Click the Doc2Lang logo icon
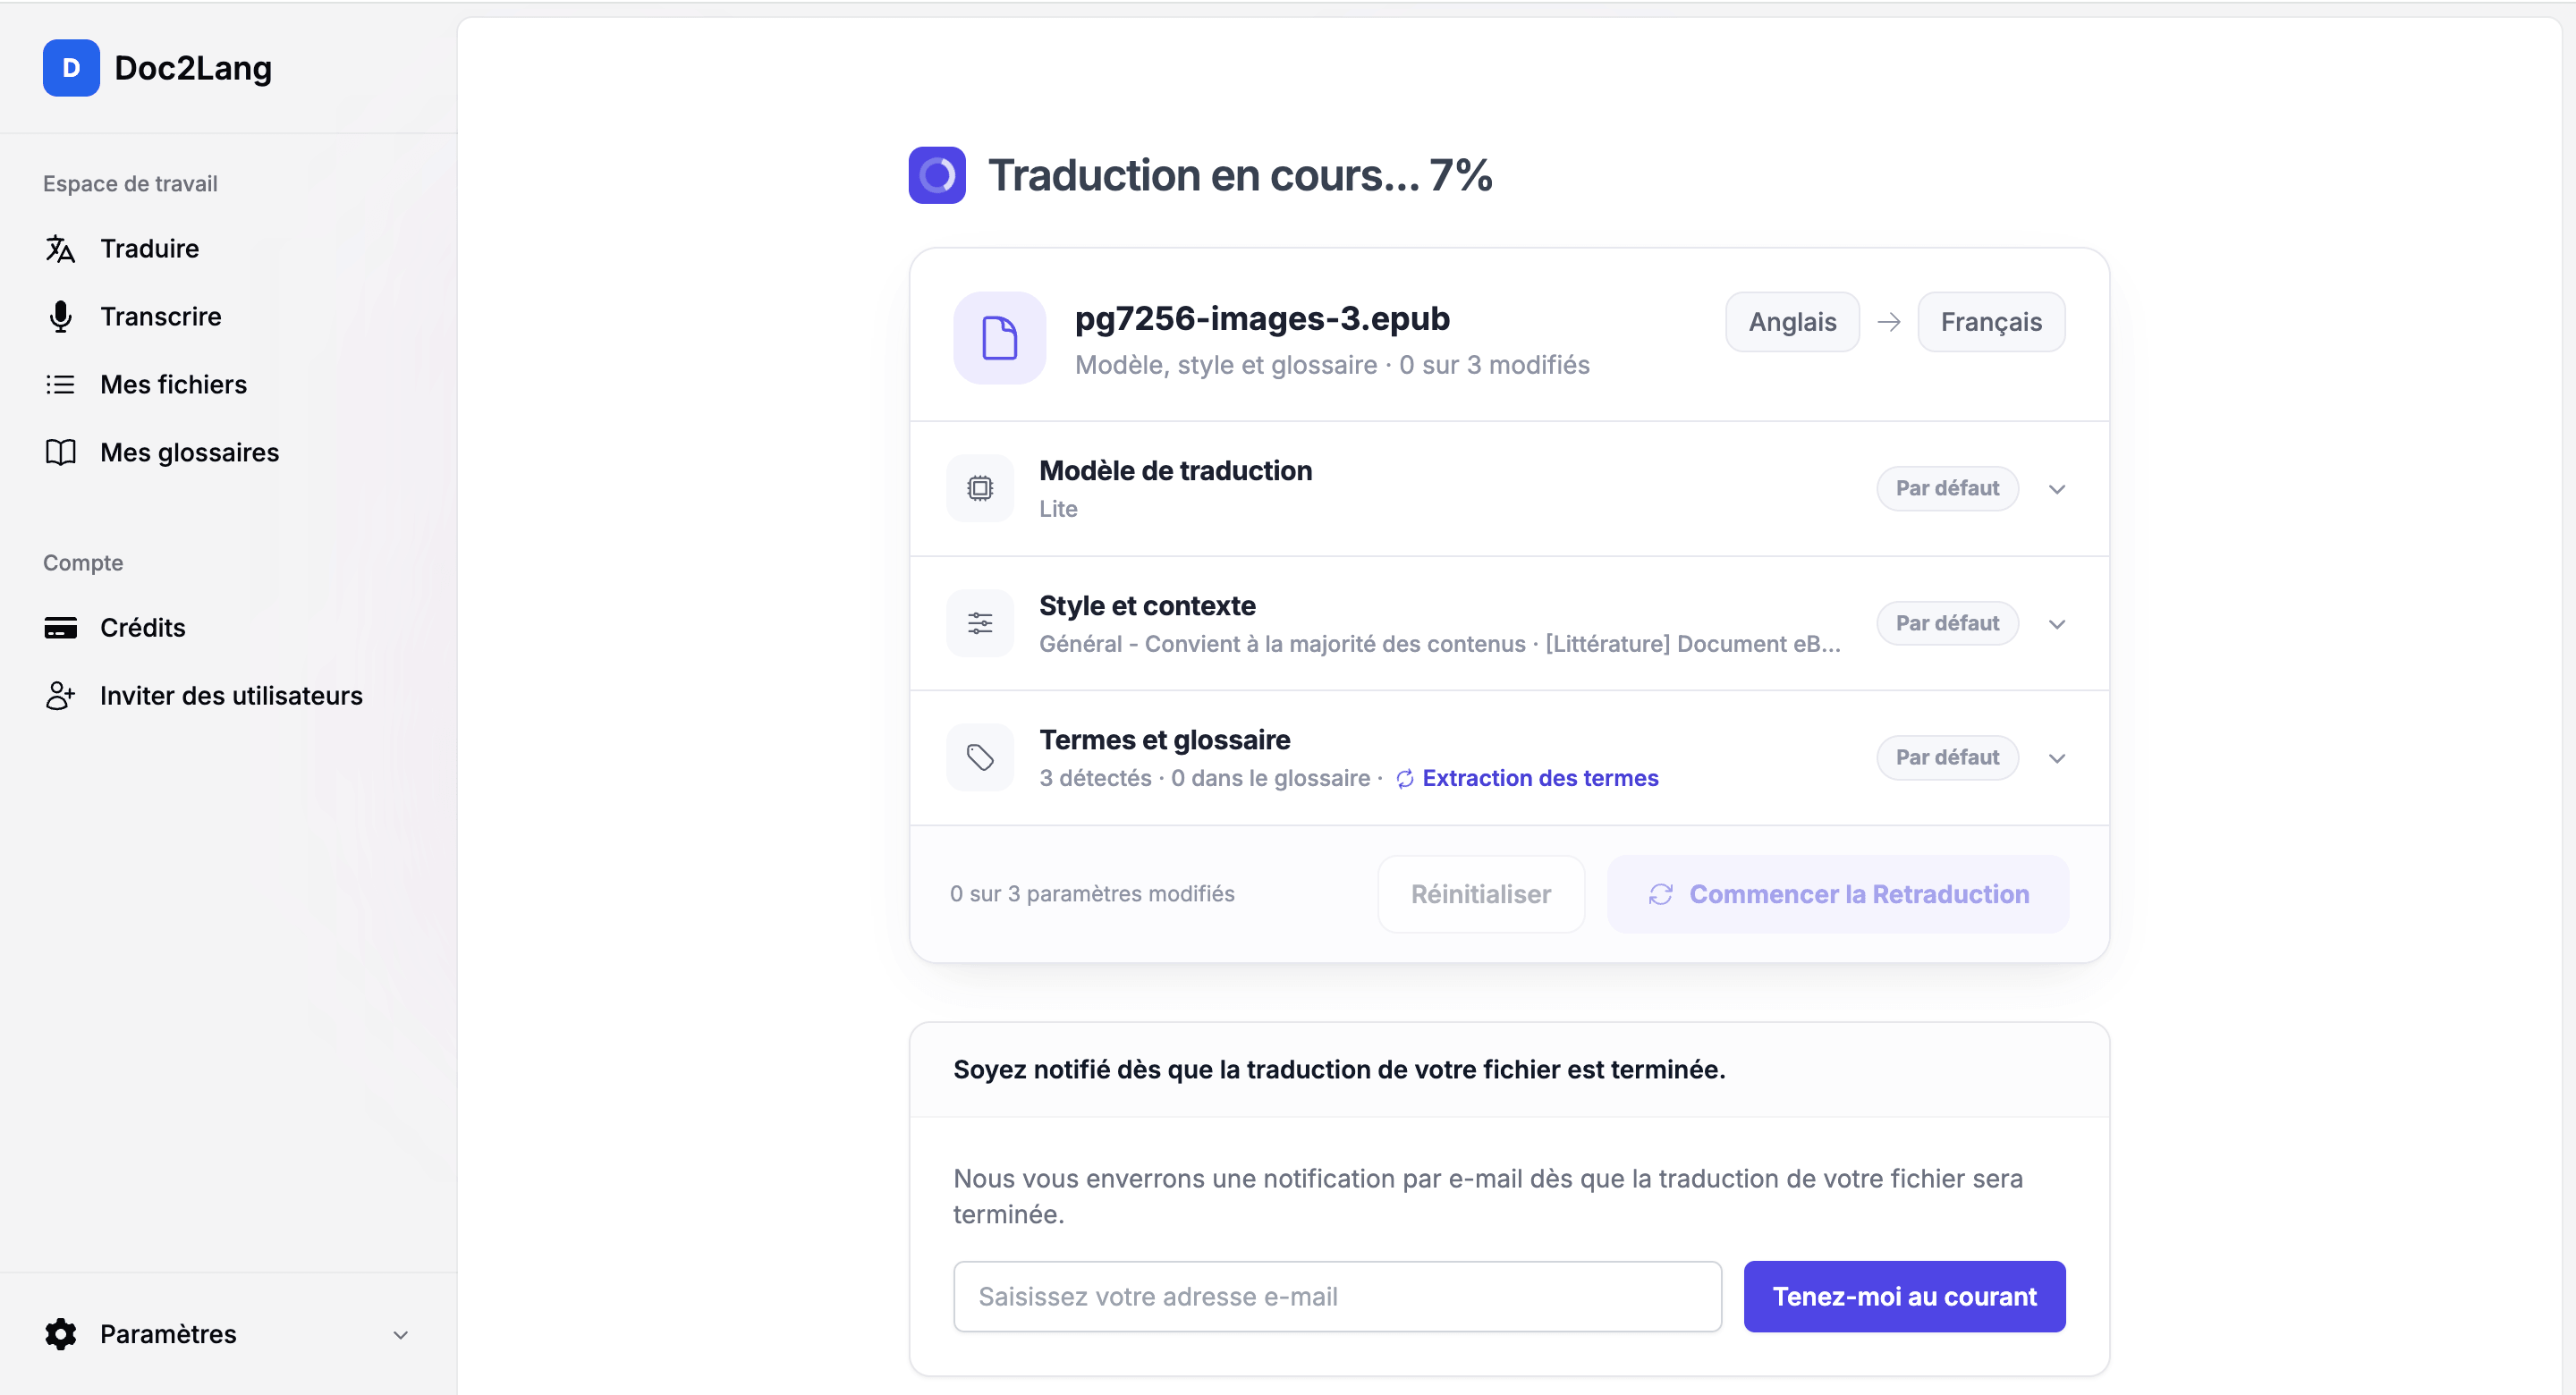 (x=71, y=68)
